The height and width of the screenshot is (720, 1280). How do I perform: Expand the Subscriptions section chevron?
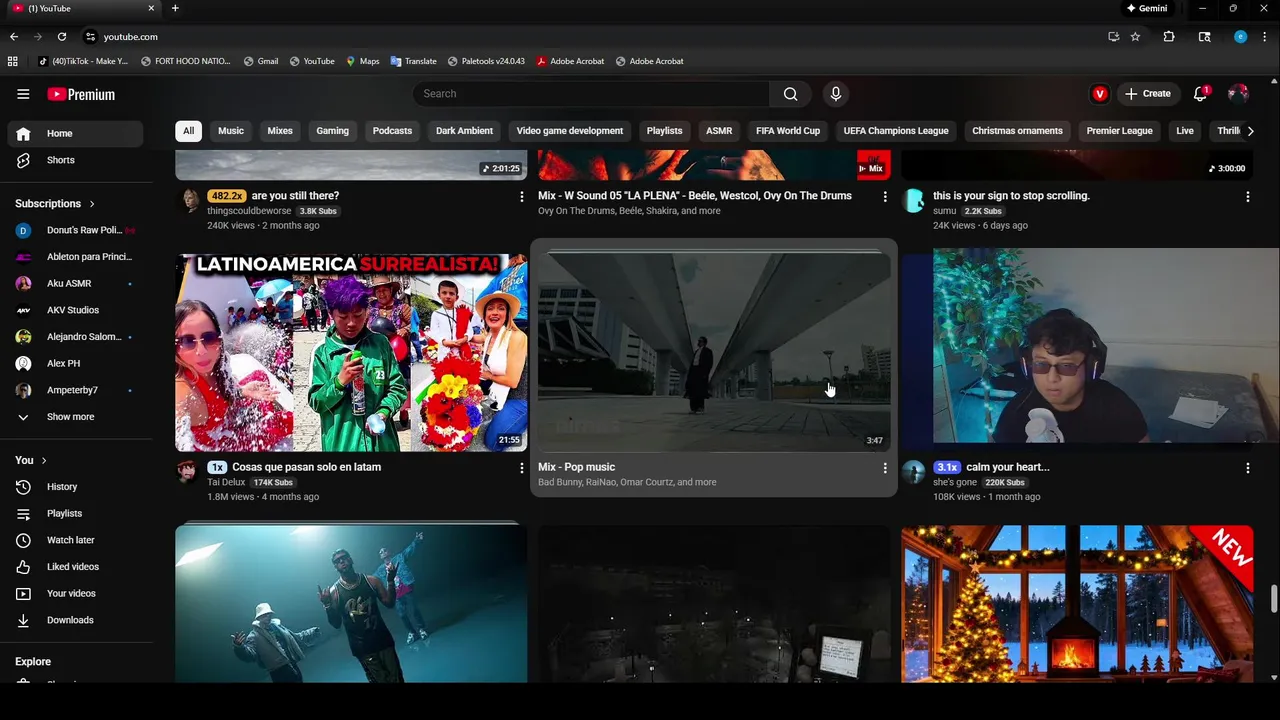pyautogui.click(x=92, y=204)
